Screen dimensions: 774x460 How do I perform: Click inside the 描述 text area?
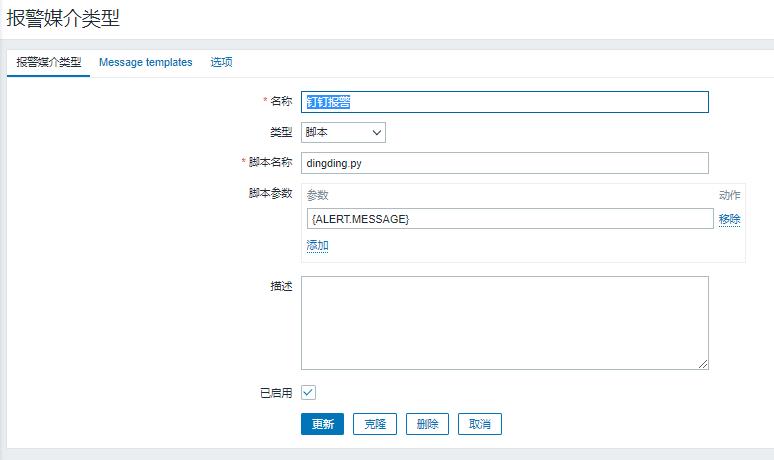pos(504,323)
